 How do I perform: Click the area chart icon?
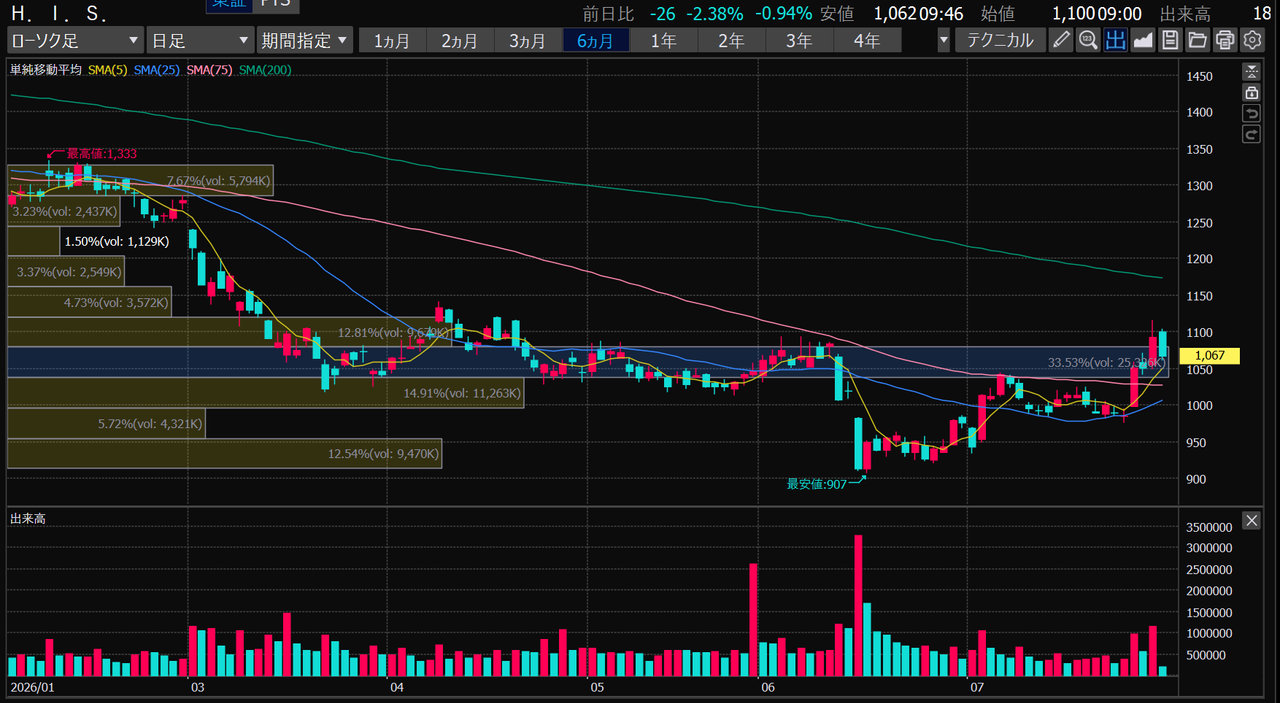click(x=1142, y=40)
